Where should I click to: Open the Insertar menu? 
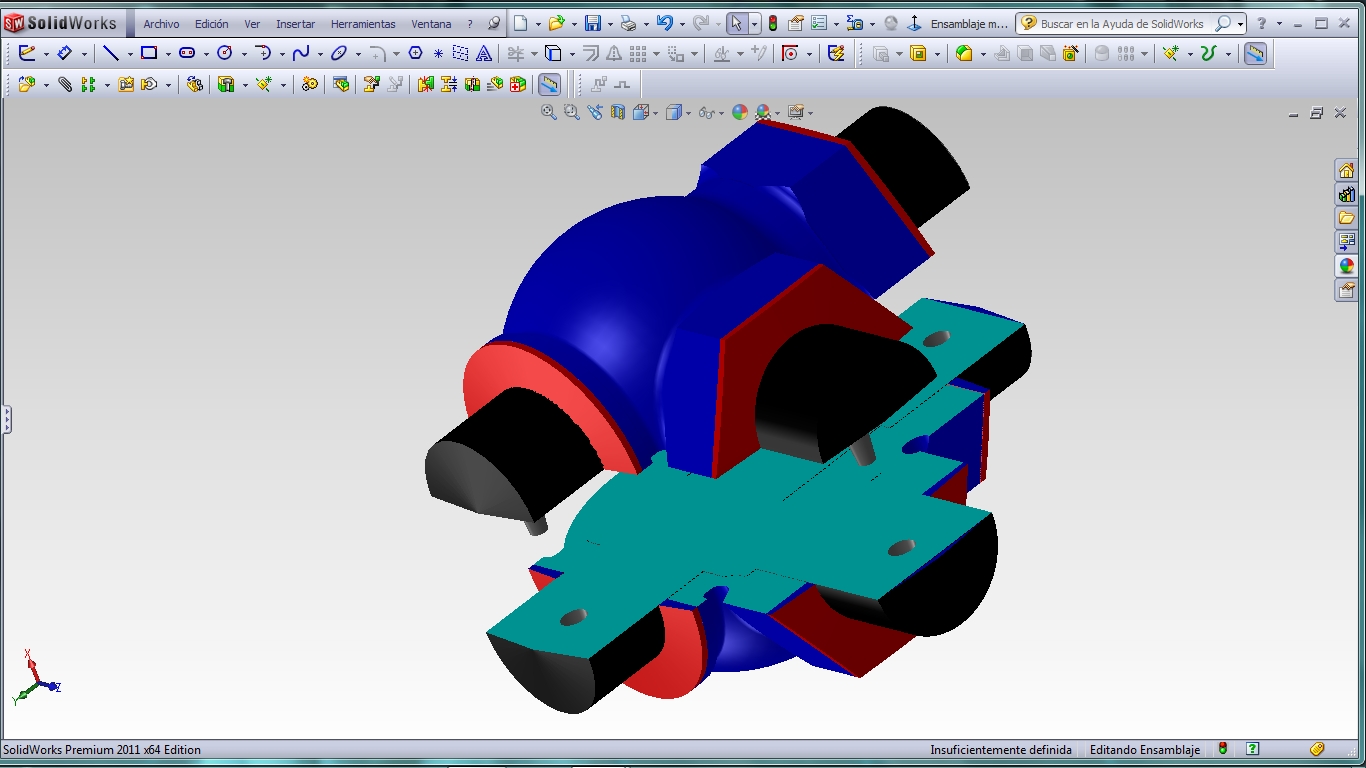coord(296,24)
